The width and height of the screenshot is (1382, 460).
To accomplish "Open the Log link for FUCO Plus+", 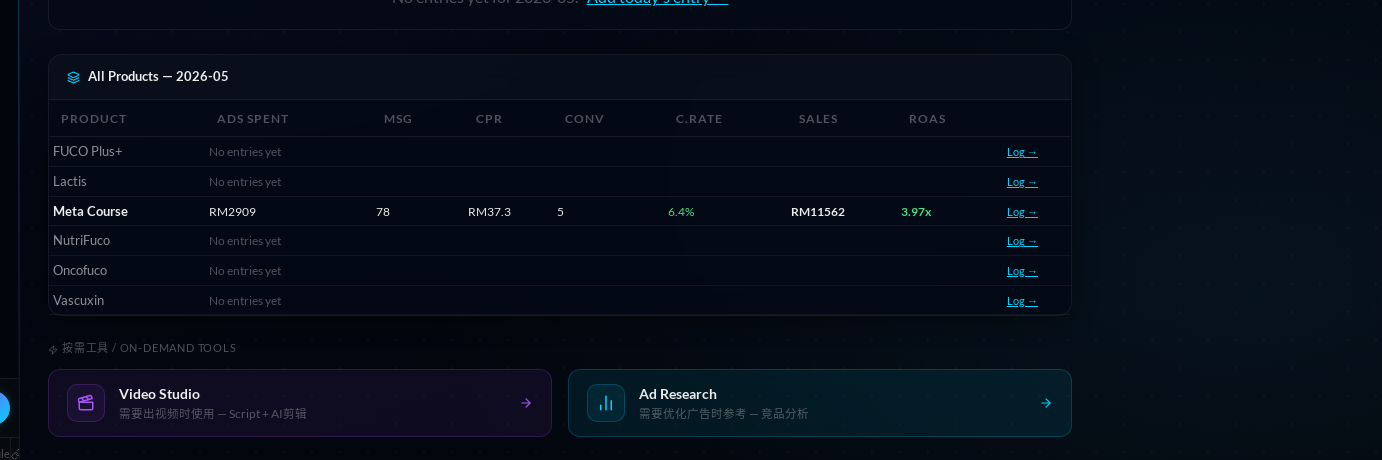I will click(1022, 152).
